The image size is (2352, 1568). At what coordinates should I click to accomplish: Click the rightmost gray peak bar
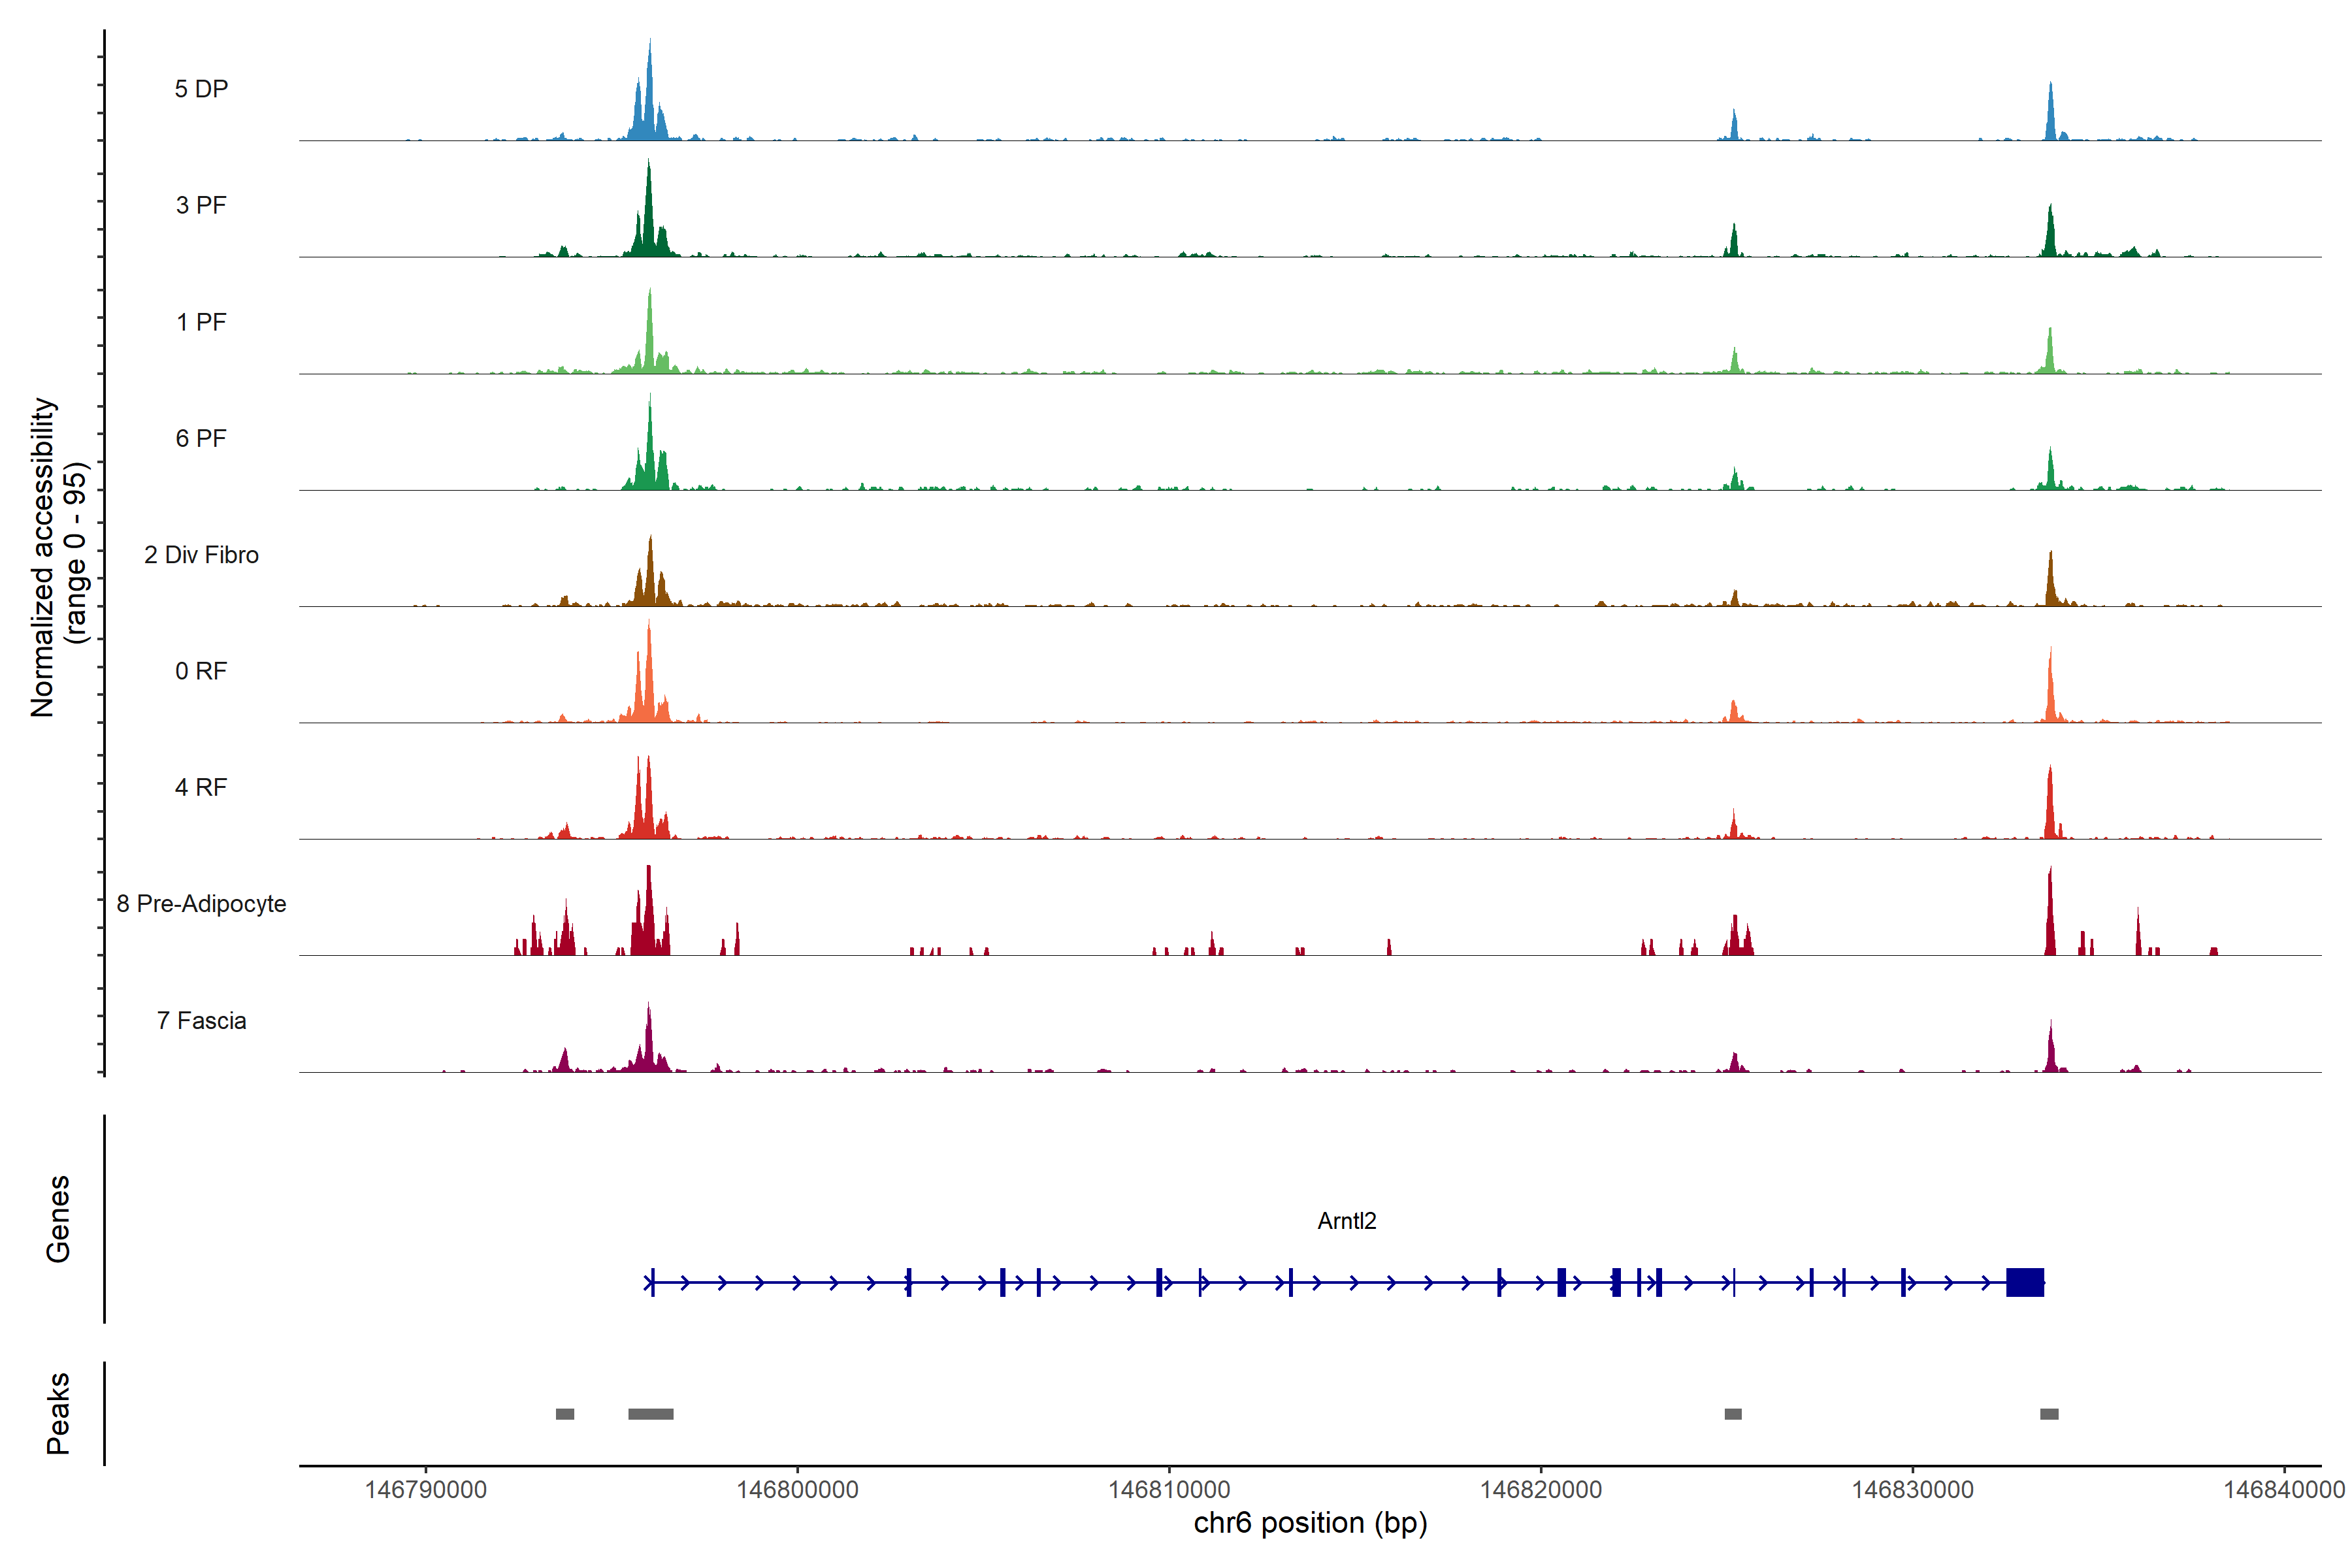pyautogui.click(x=2049, y=1414)
